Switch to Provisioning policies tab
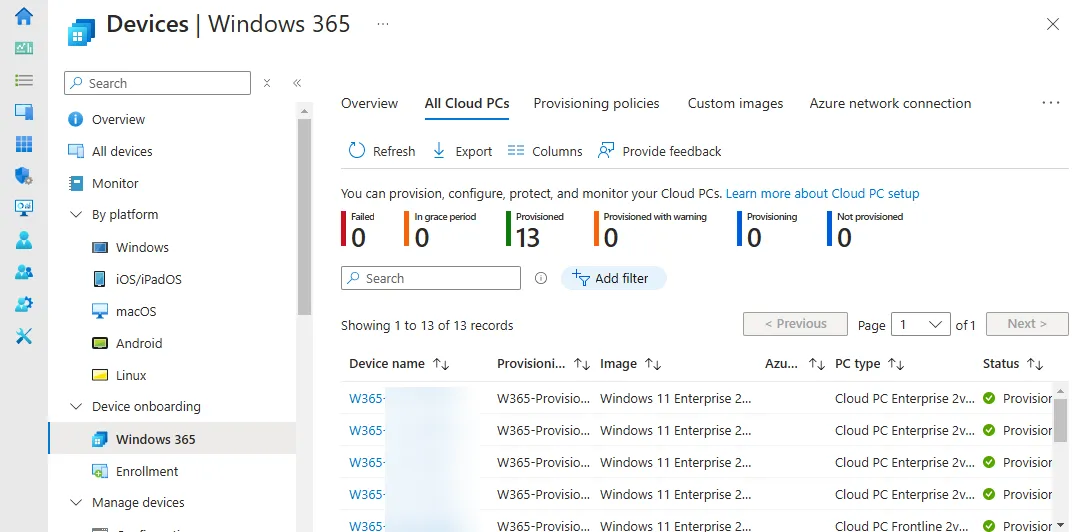Image resolution: width=1089 pixels, height=532 pixels. click(x=597, y=103)
